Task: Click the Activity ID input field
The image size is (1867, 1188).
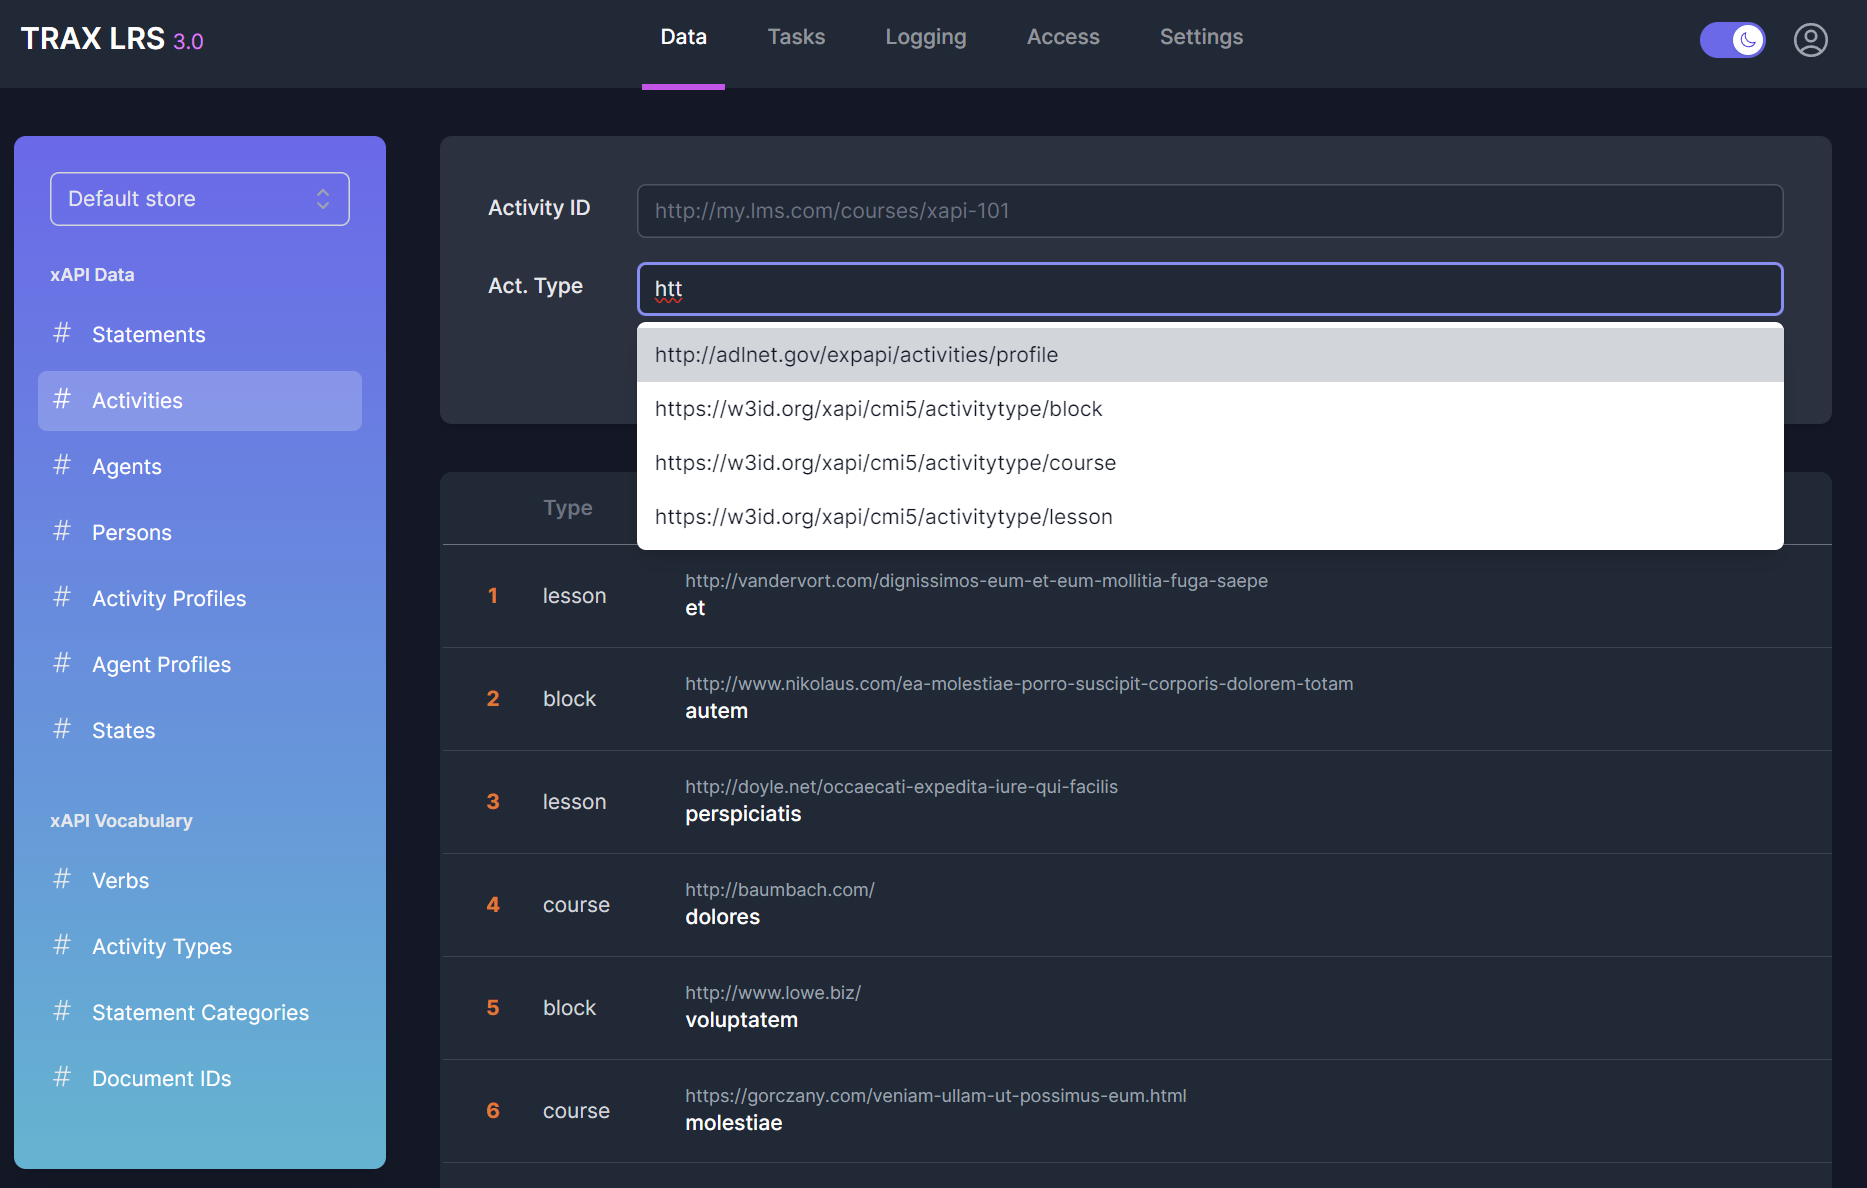Action: (1209, 211)
